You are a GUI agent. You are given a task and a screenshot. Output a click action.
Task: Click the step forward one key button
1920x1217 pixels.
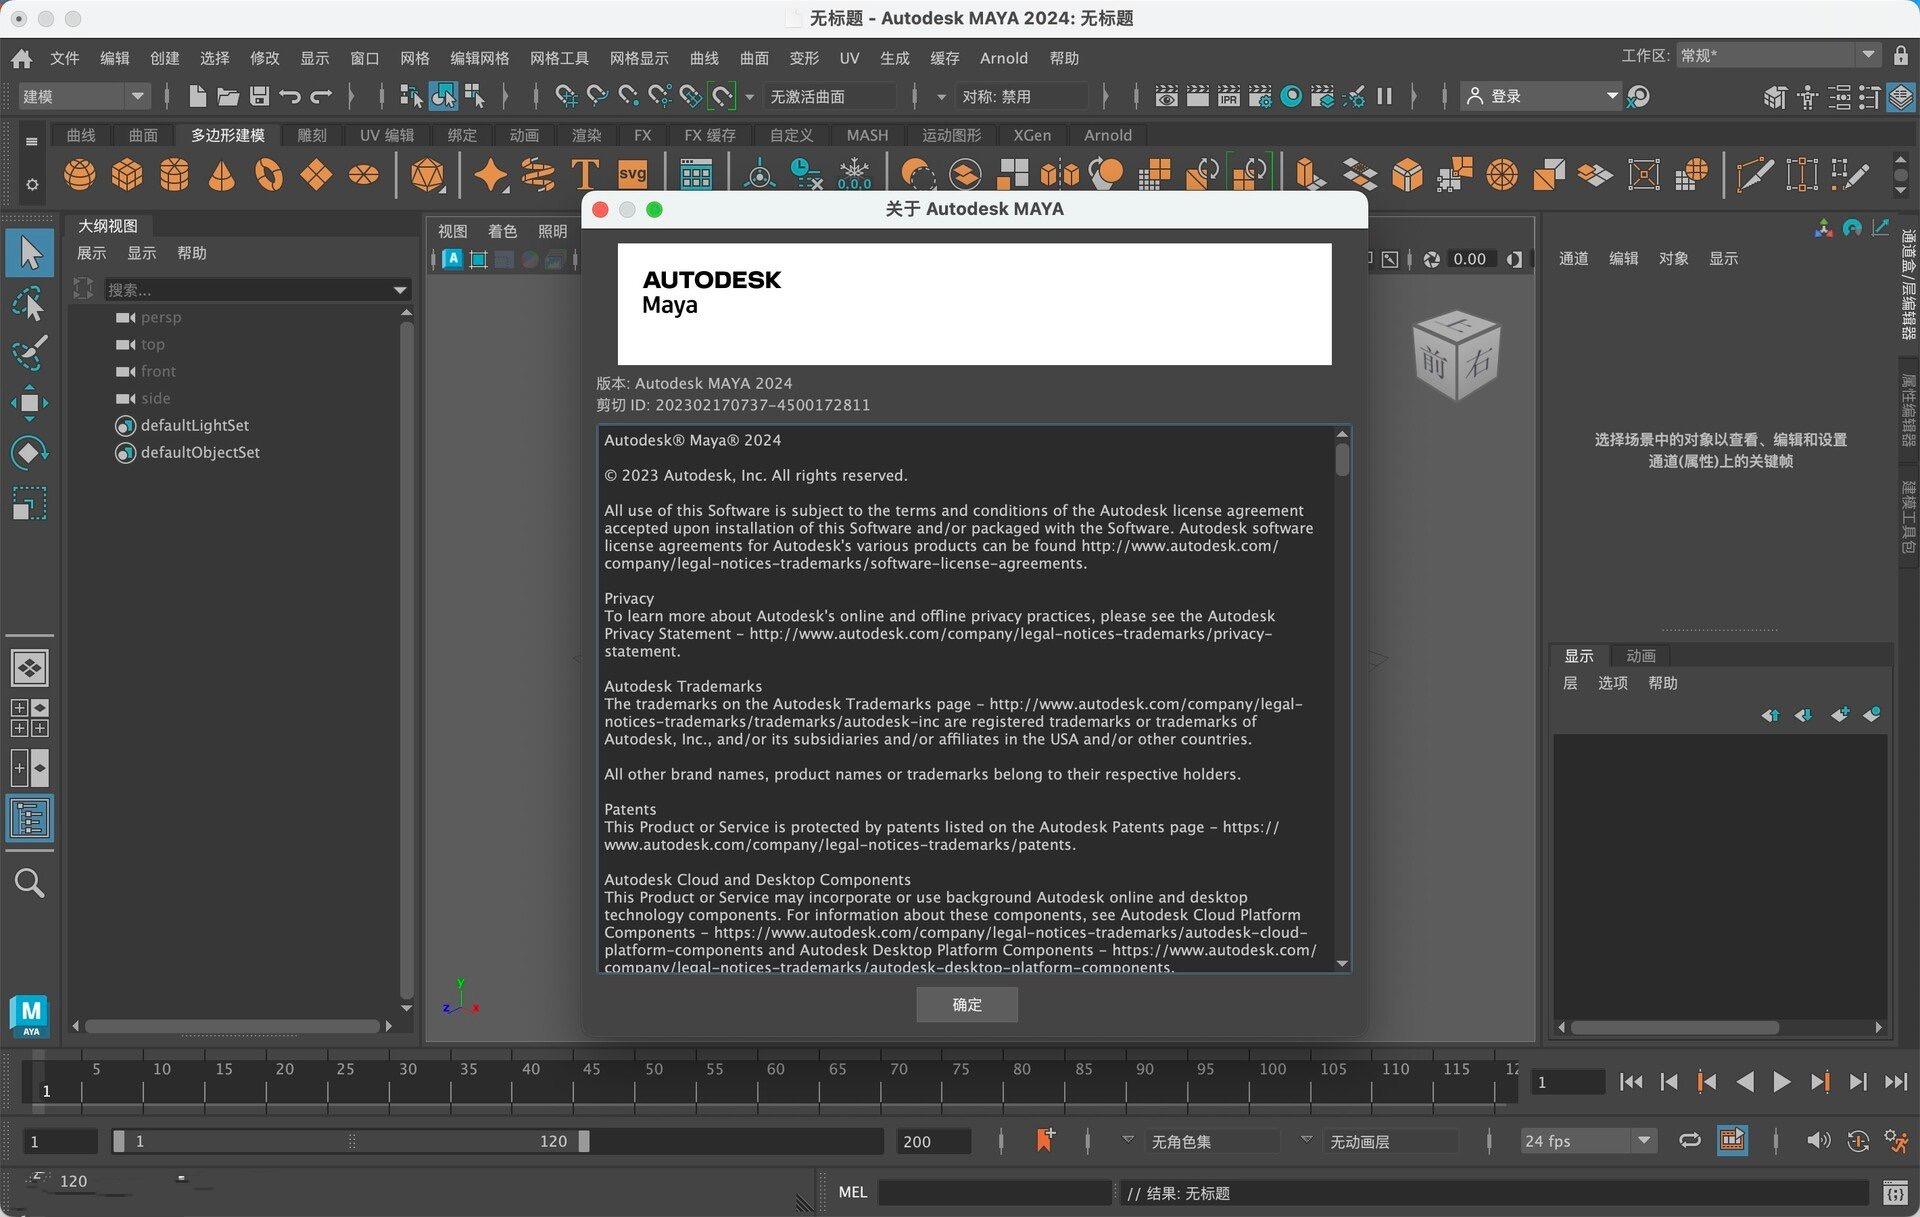1820,1082
